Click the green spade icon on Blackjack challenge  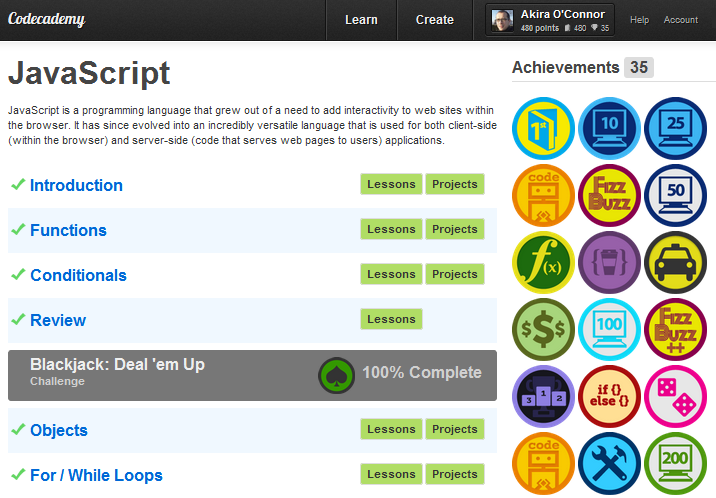coord(337,375)
